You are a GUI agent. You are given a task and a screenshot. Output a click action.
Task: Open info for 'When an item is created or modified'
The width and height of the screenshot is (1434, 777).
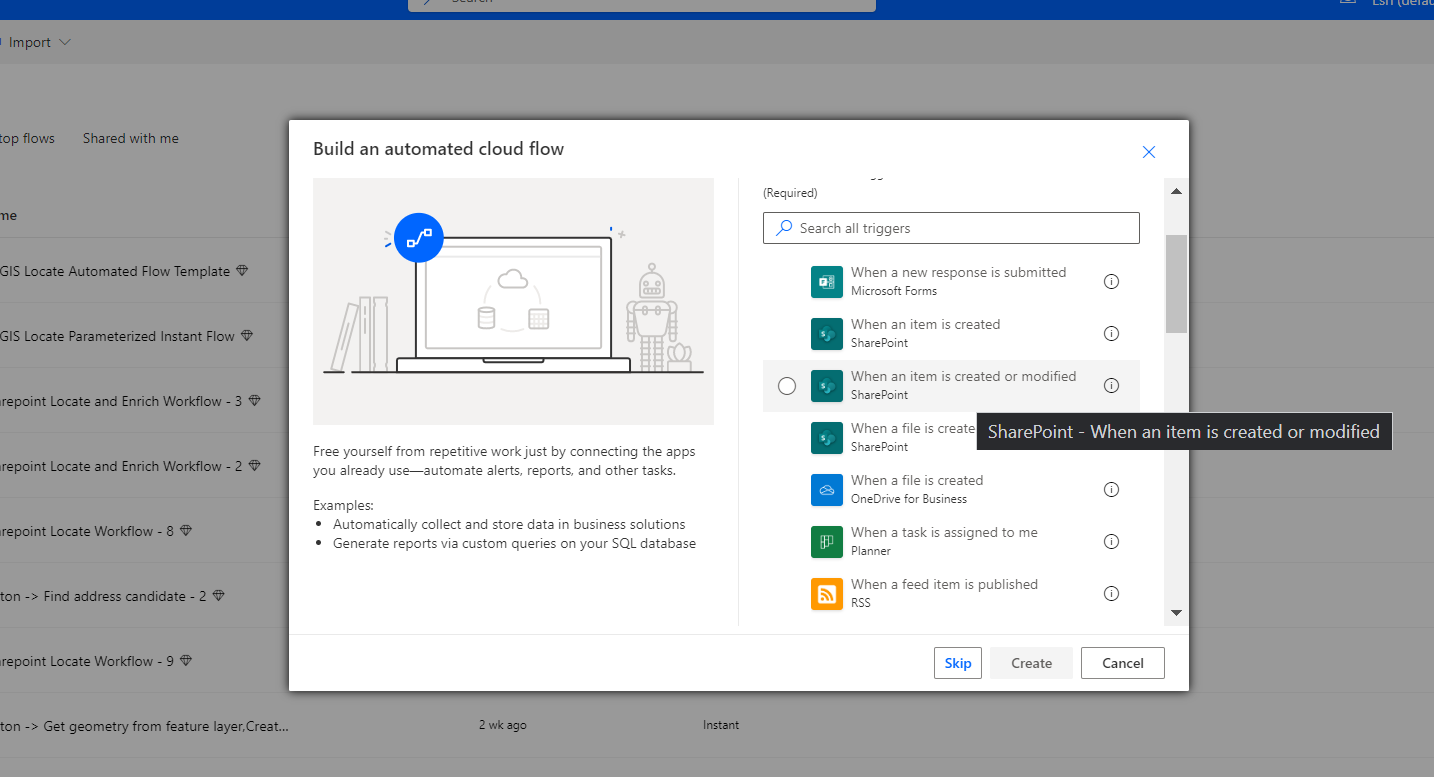point(1111,385)
